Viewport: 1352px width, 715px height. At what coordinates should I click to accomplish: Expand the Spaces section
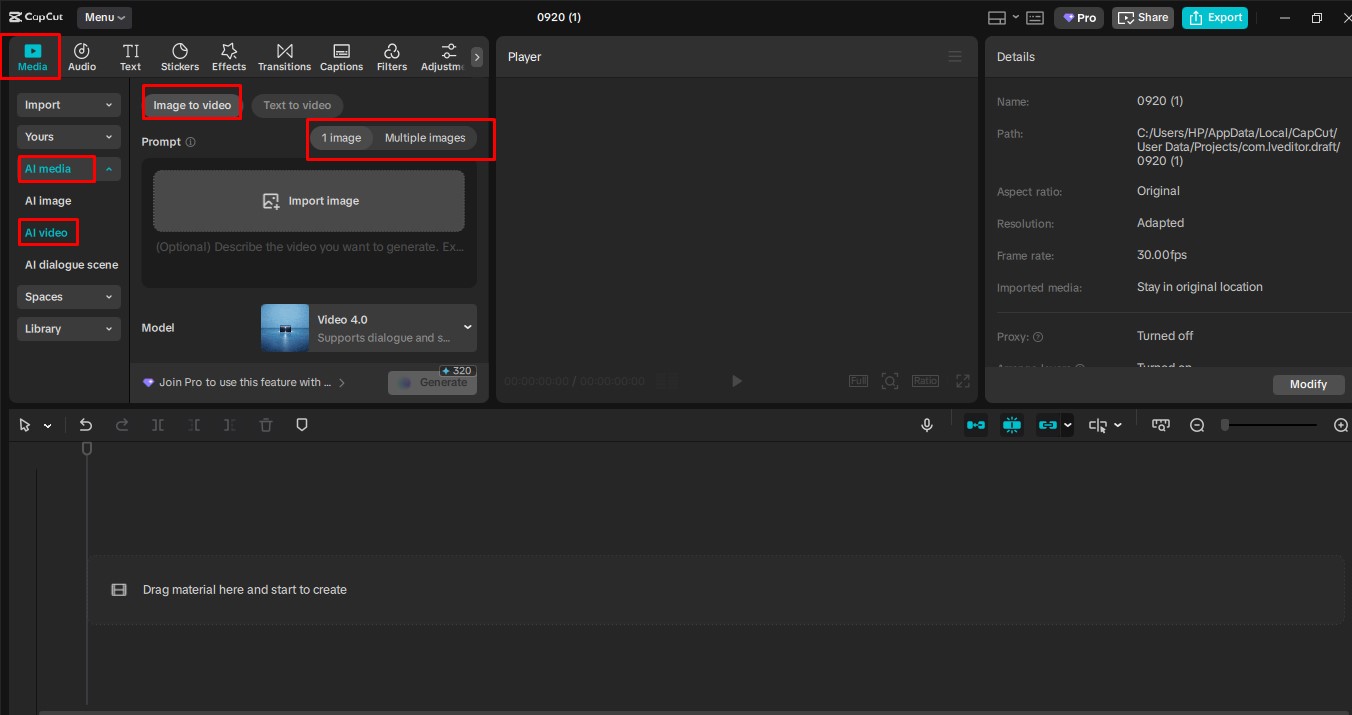click(68, 296)
